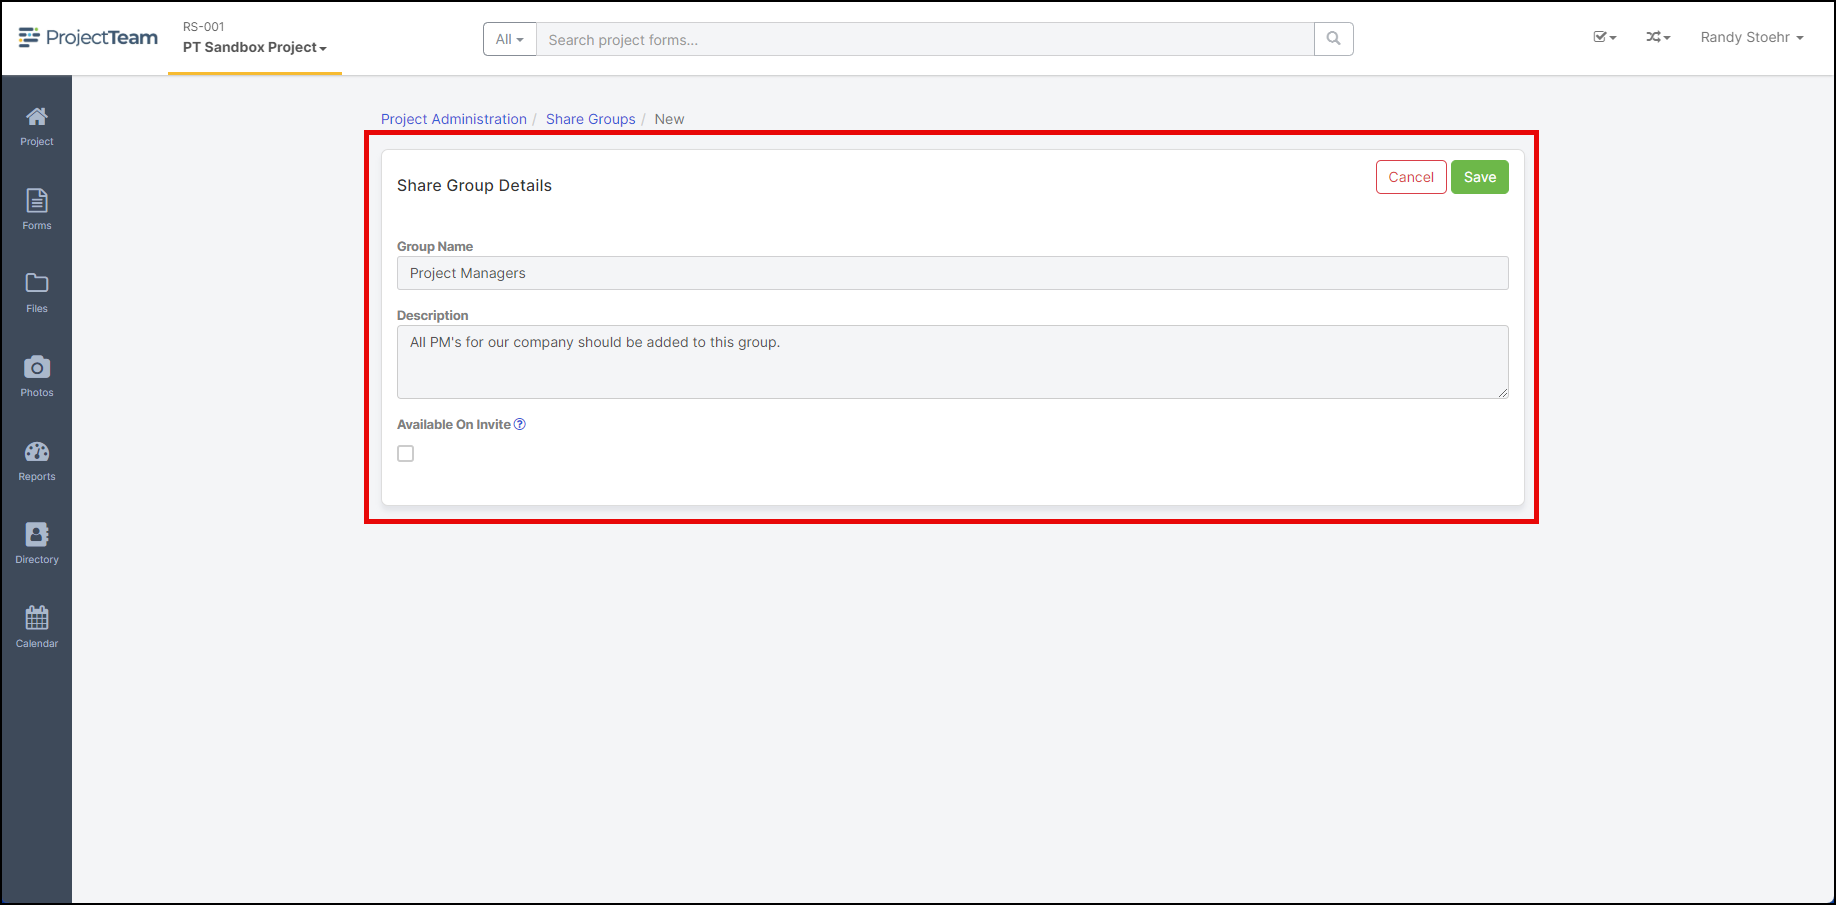The height and width of the screenshot is (905, 1836).
Task: Click the Description resize handle
Action: click(x=1503, y=393)
